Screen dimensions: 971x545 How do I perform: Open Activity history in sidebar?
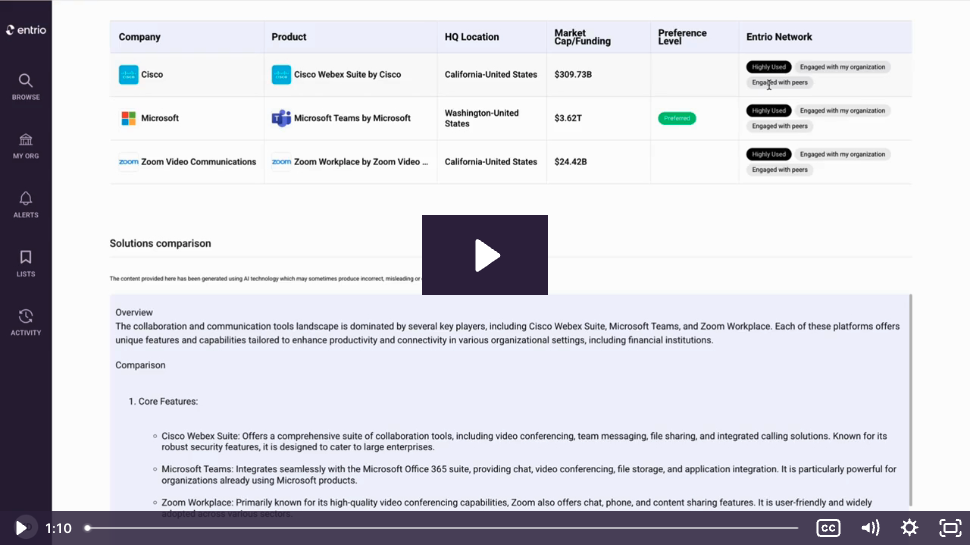(25, 322)
